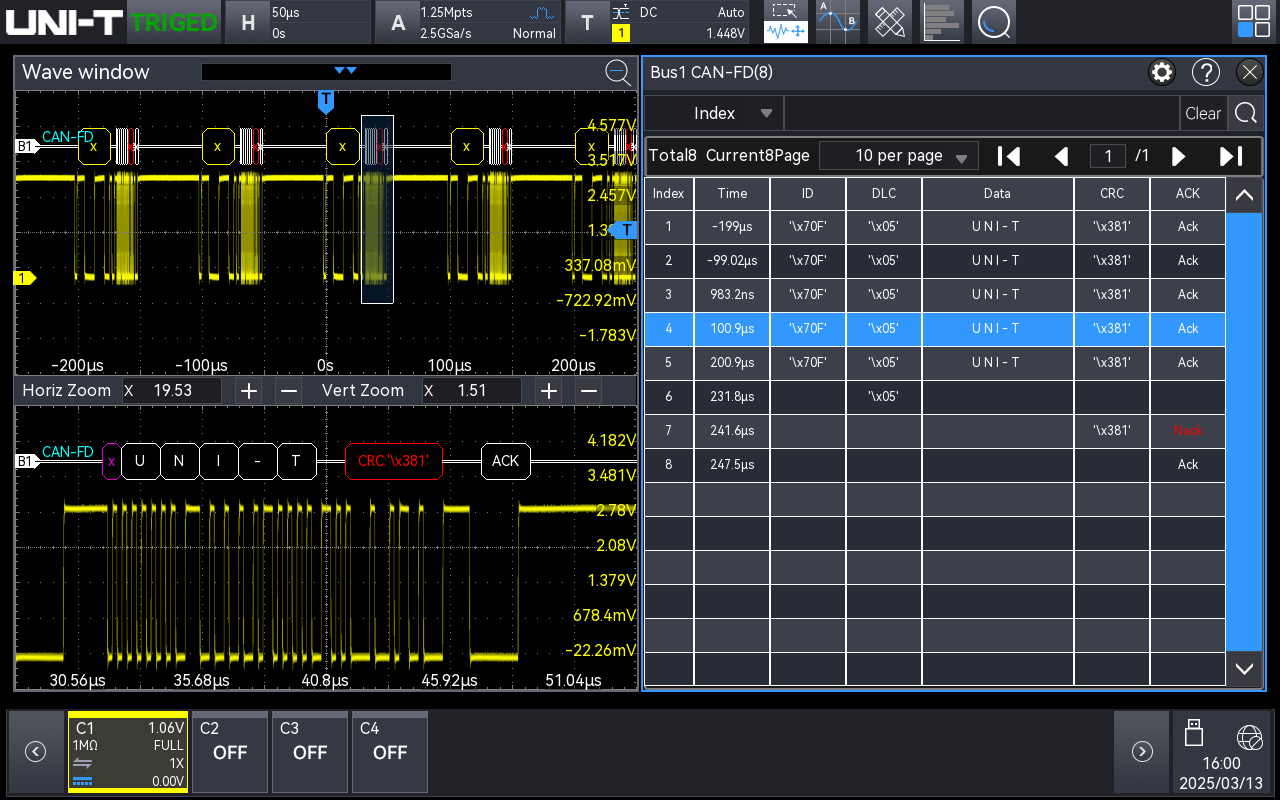Click the zoom-out magnifier in Wave window
This screenshot has height=800, width=1280.
click(x=618, y=72)
